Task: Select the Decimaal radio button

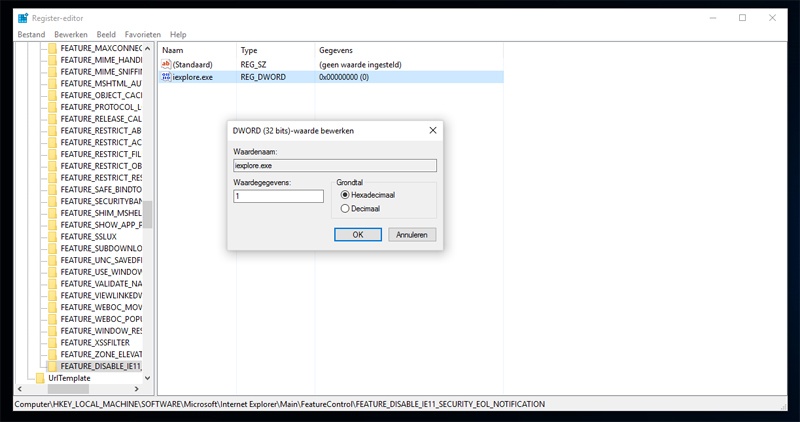Action: coord(345,209)
